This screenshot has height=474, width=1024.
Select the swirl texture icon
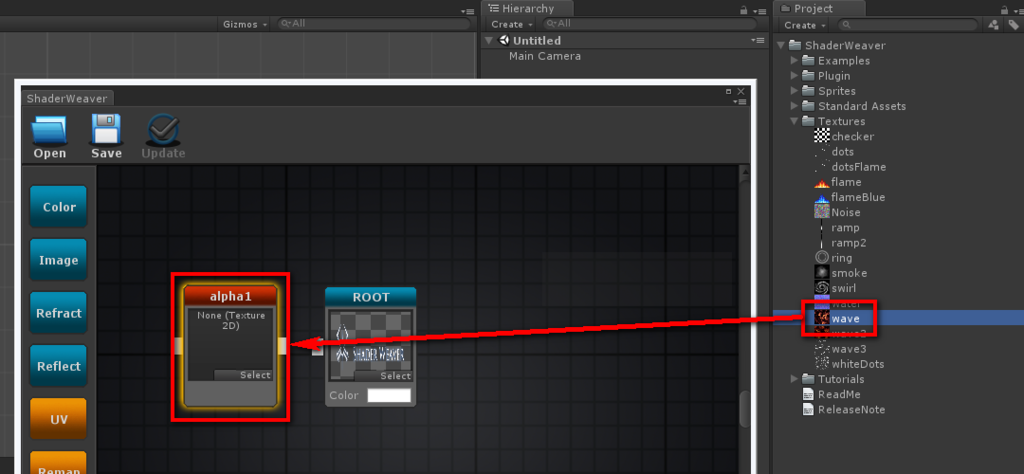point(822,288)
